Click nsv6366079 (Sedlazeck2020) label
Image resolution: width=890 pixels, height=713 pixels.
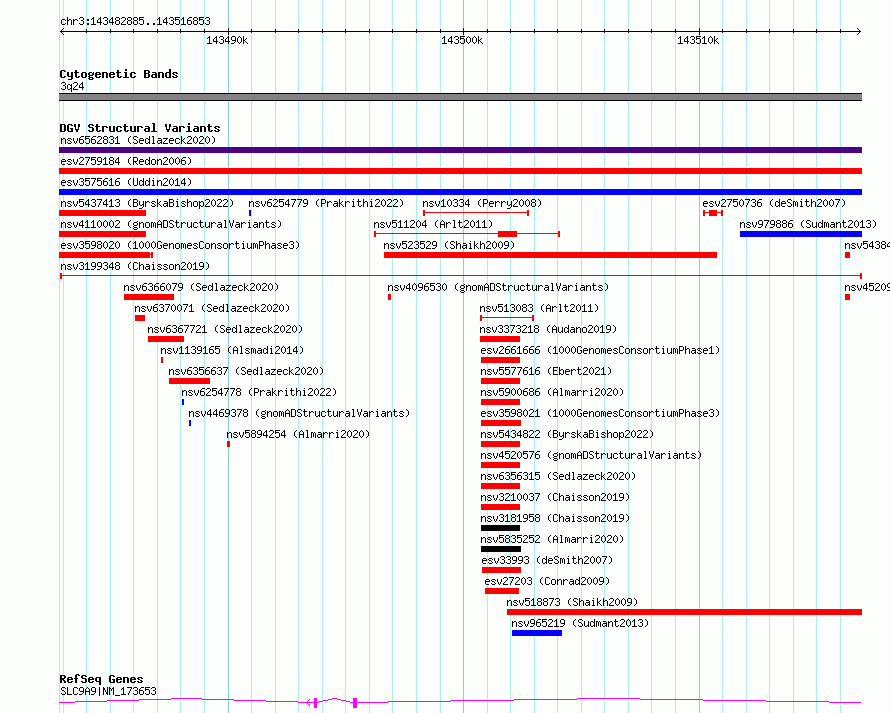point(201,287)
